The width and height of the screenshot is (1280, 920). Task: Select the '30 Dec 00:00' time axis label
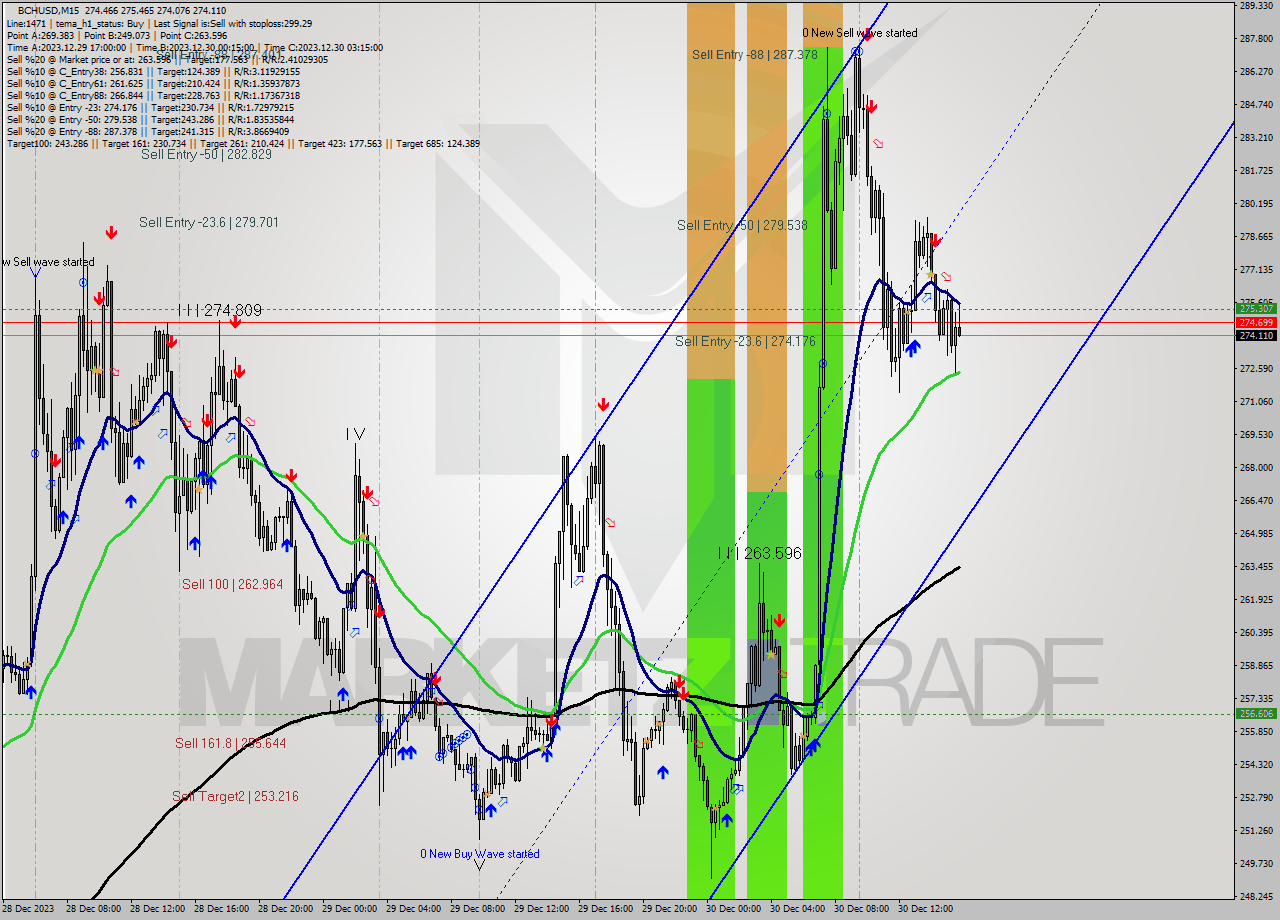735,910
